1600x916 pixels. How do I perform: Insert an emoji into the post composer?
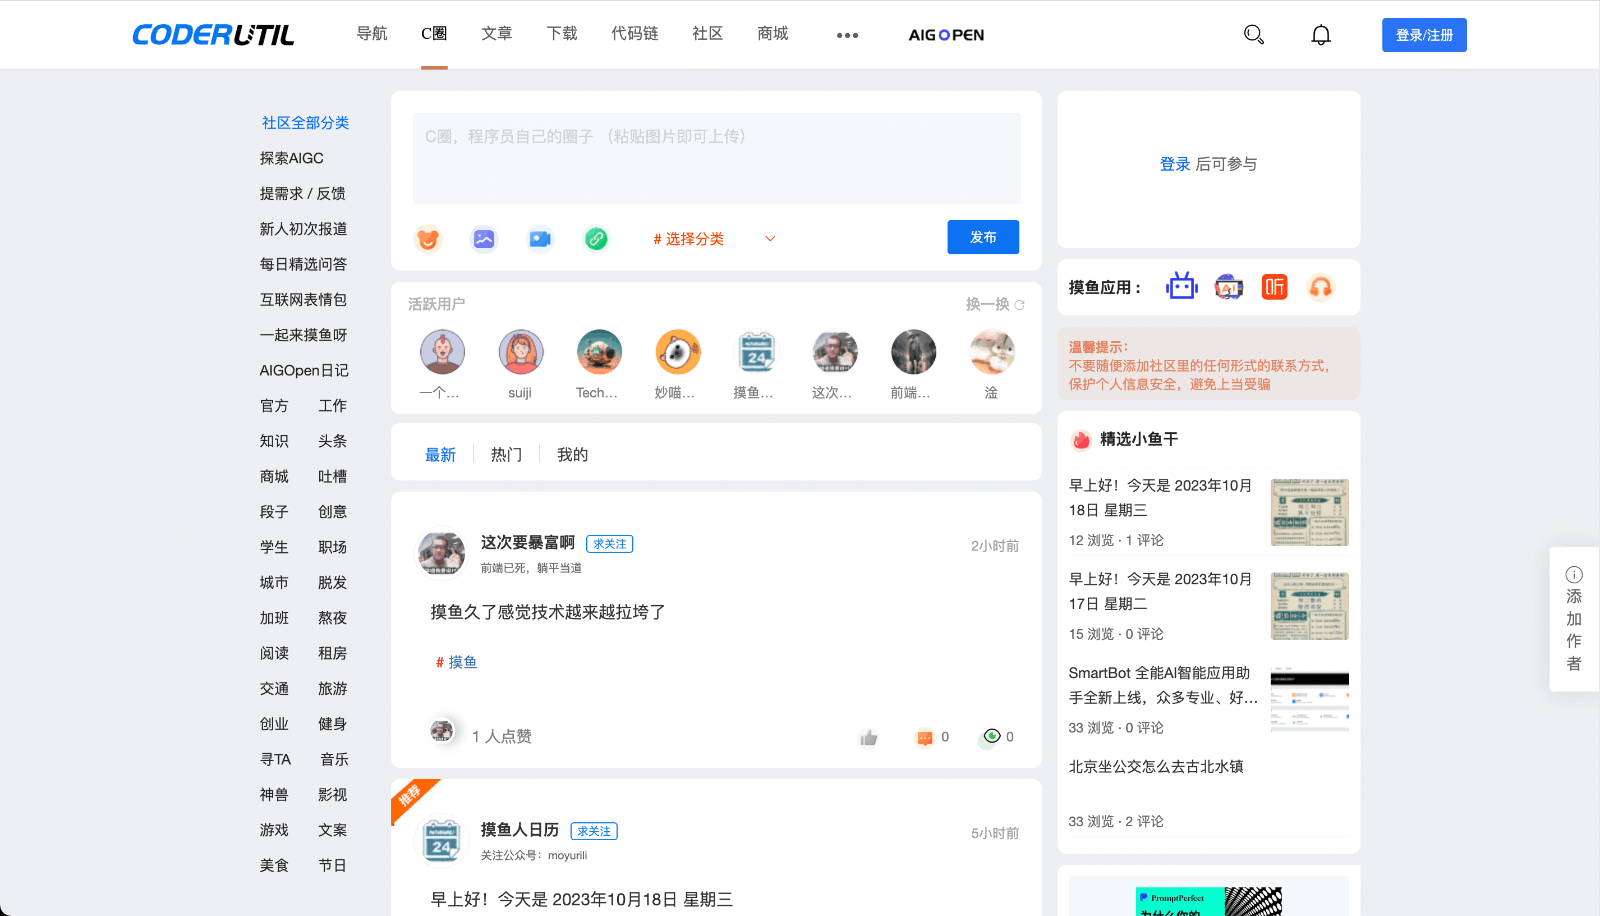click(427, 239)
